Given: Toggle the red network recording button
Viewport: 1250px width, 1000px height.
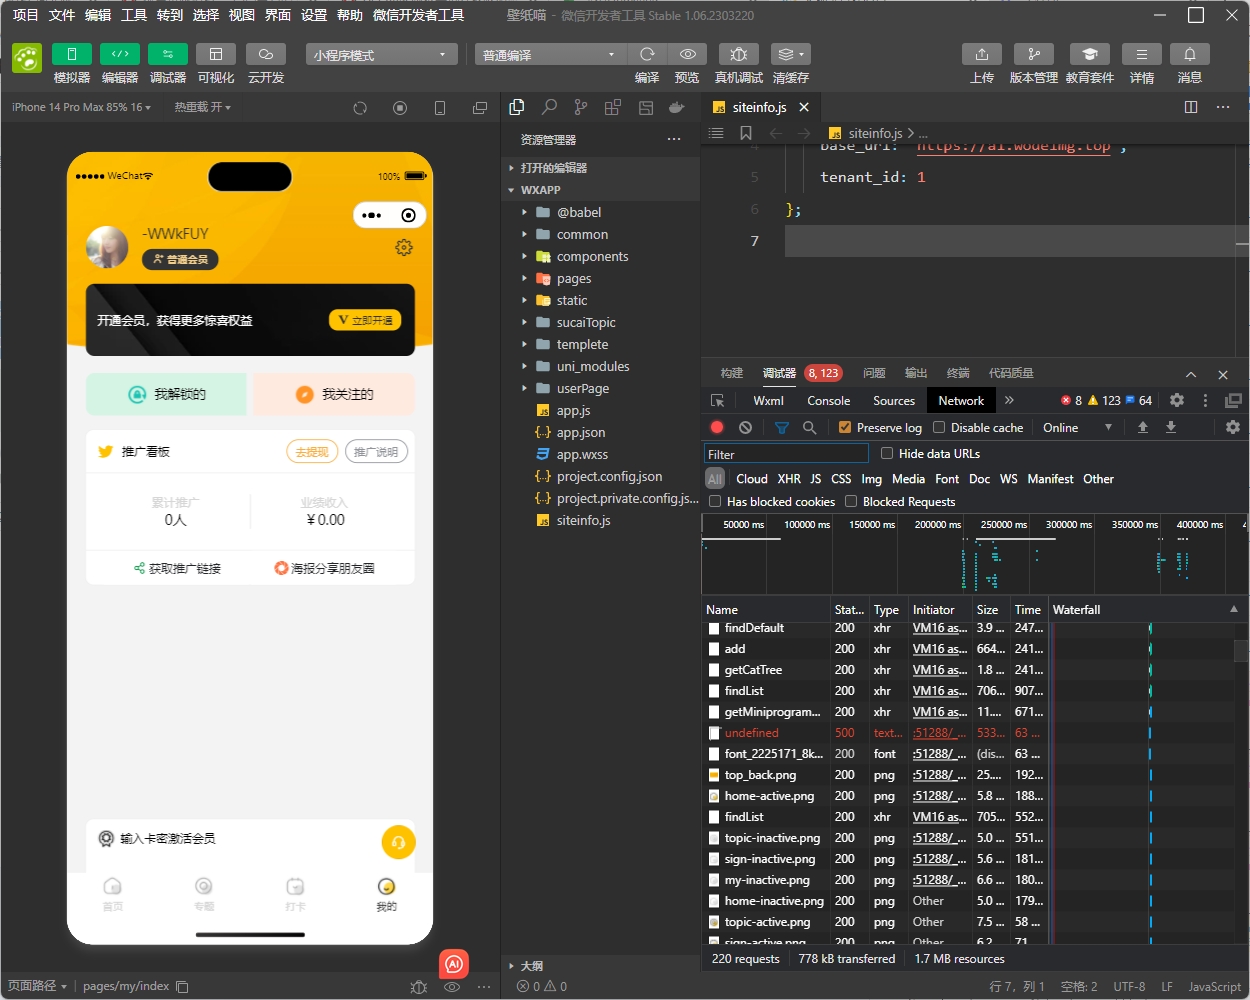Looking at the screenshot, I should point(717,427).
